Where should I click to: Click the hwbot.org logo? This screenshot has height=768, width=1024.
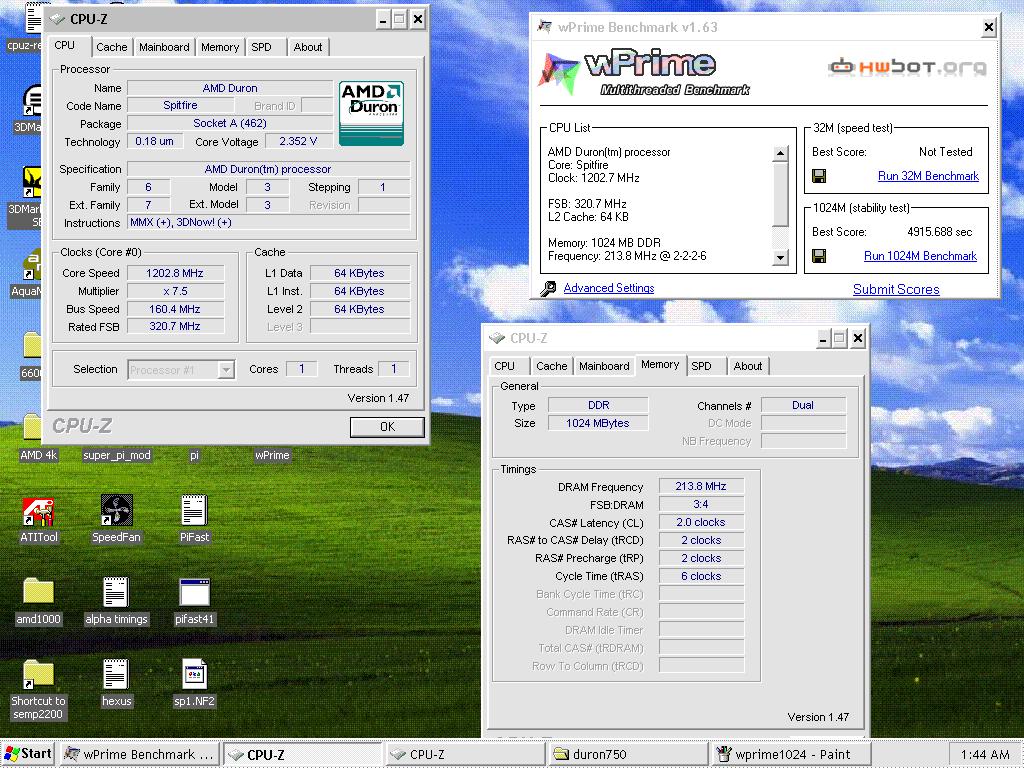pos(908,67)
